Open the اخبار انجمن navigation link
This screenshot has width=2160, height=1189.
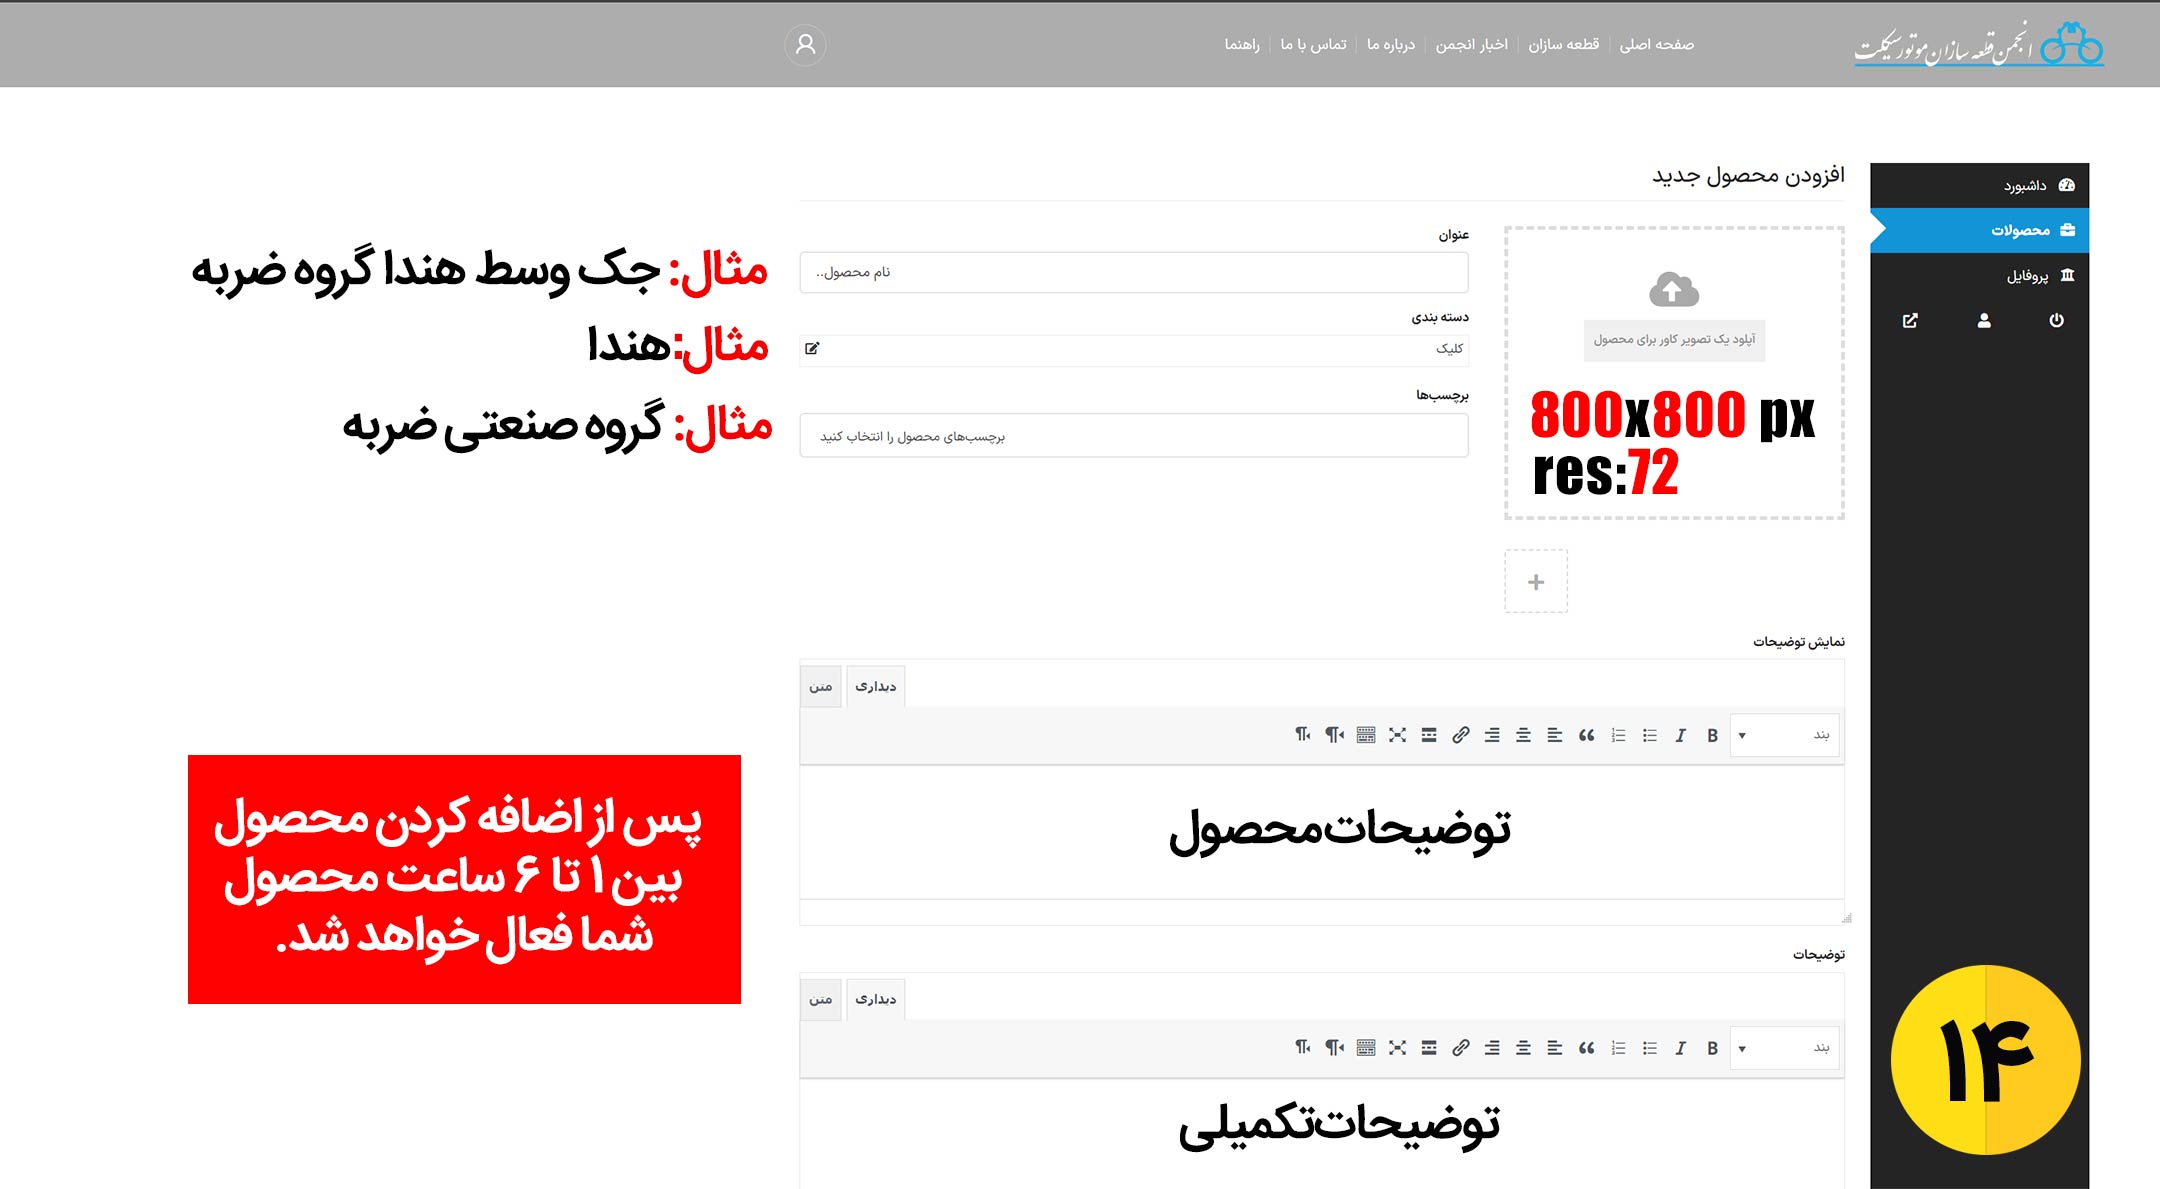(1471, 45)
